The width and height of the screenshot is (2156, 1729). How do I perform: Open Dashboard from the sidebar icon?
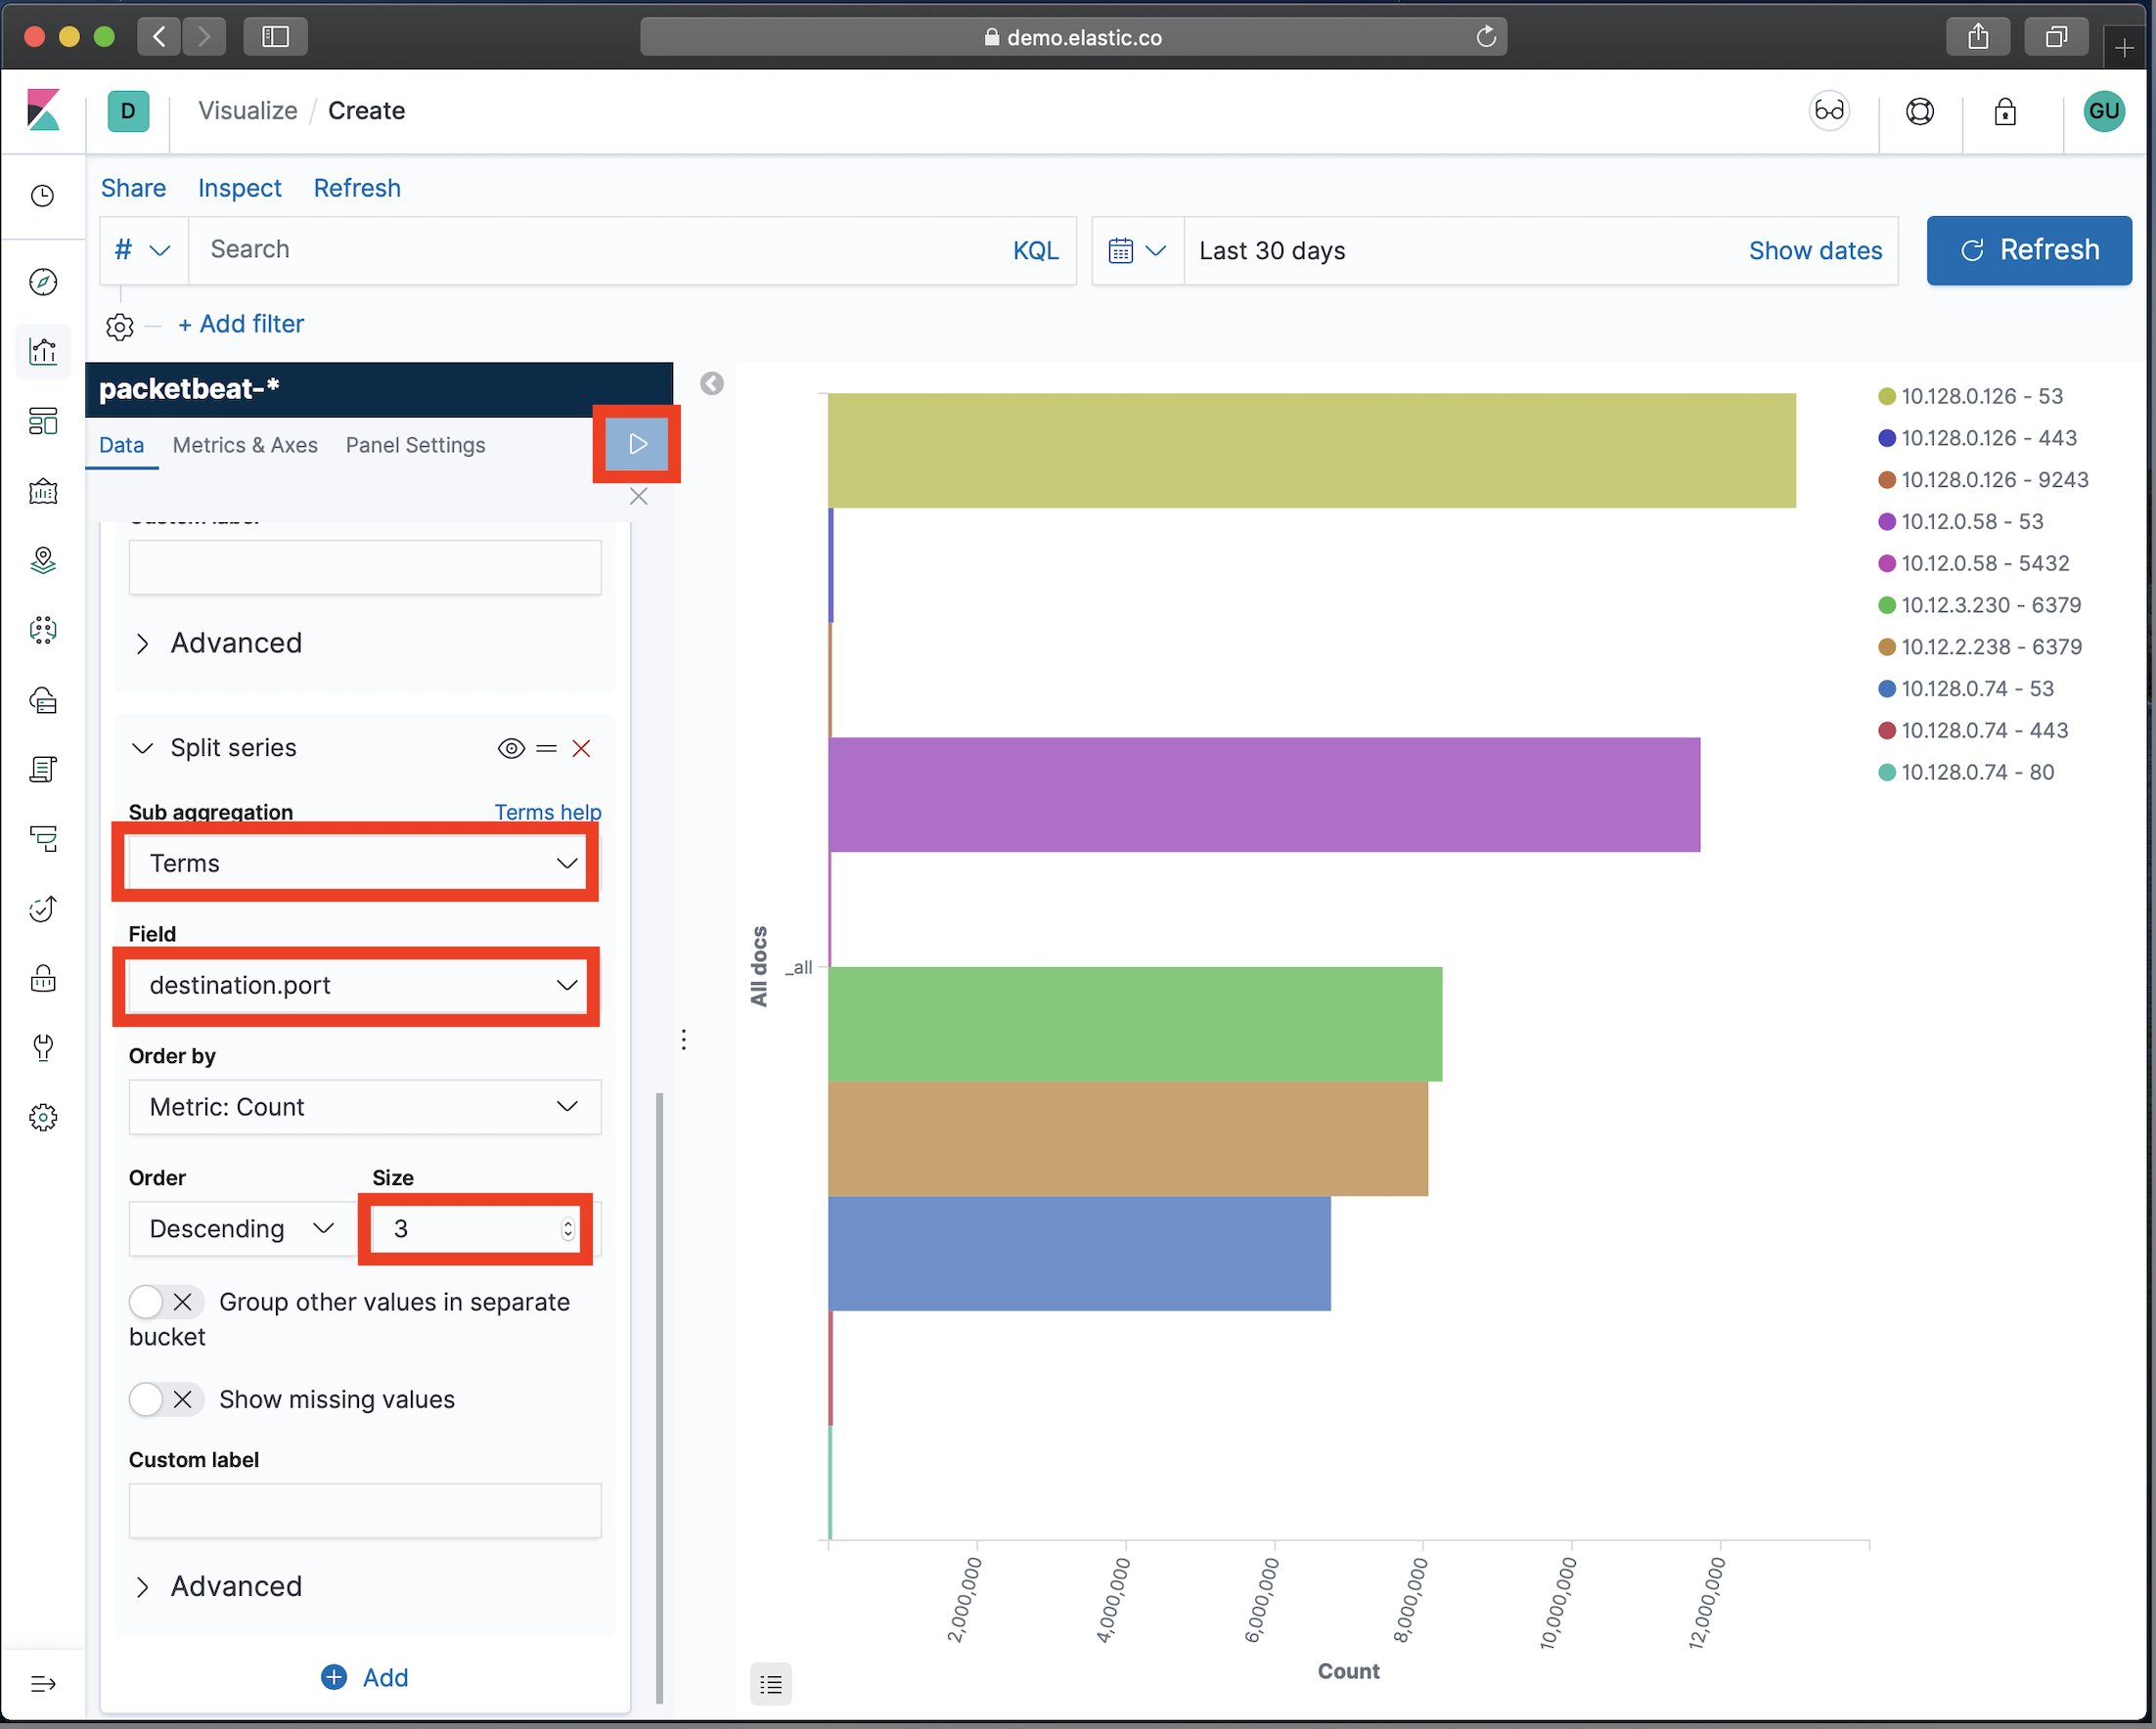43,421
